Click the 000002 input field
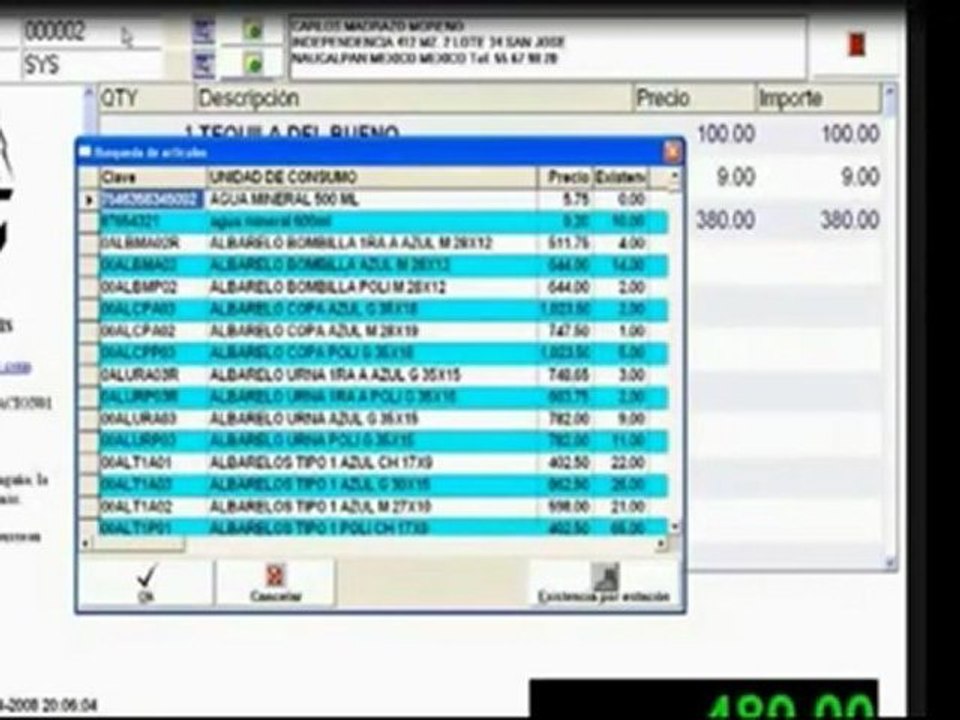This screenshot has width=960, height=720. pyautogui.click(x=93, y=31)
